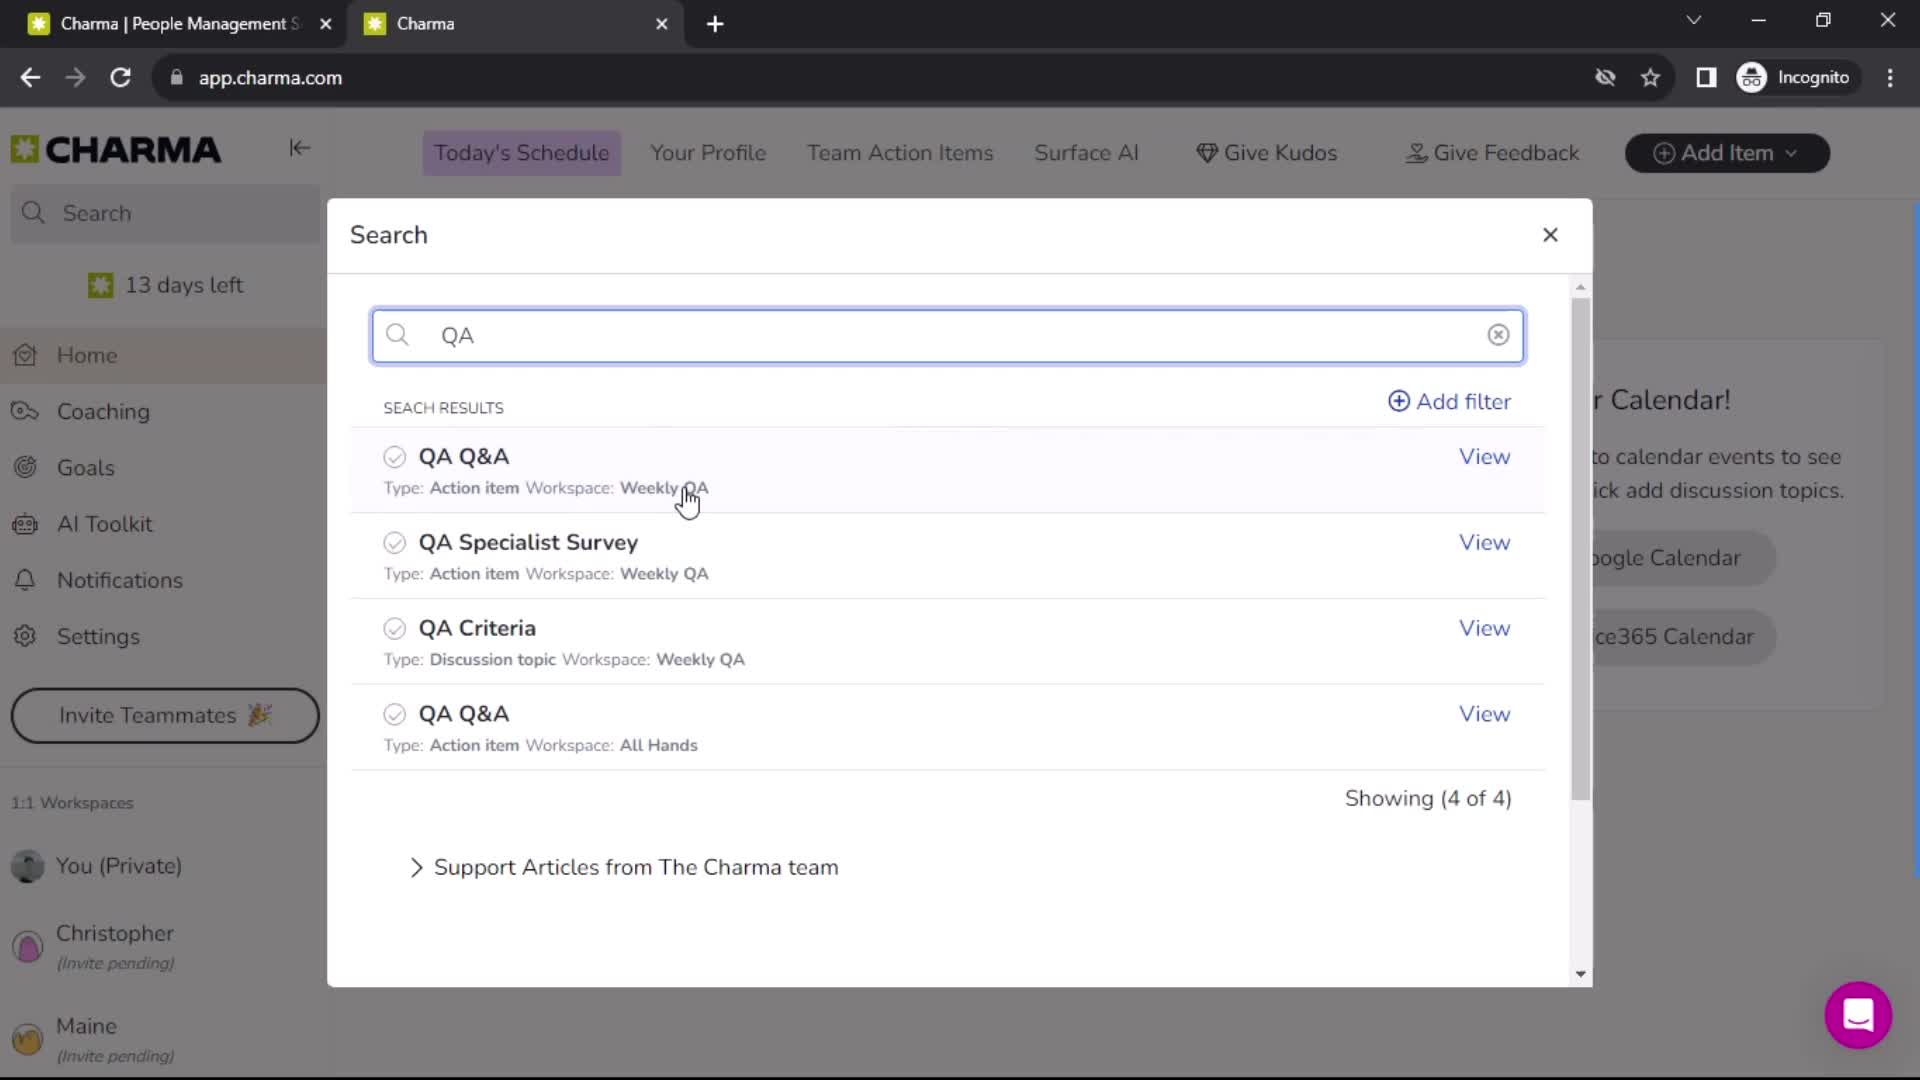1920x1080 pixels.
Task: Open Team Action Items menu
Action: pyautogui.click(x=899, y=153)
